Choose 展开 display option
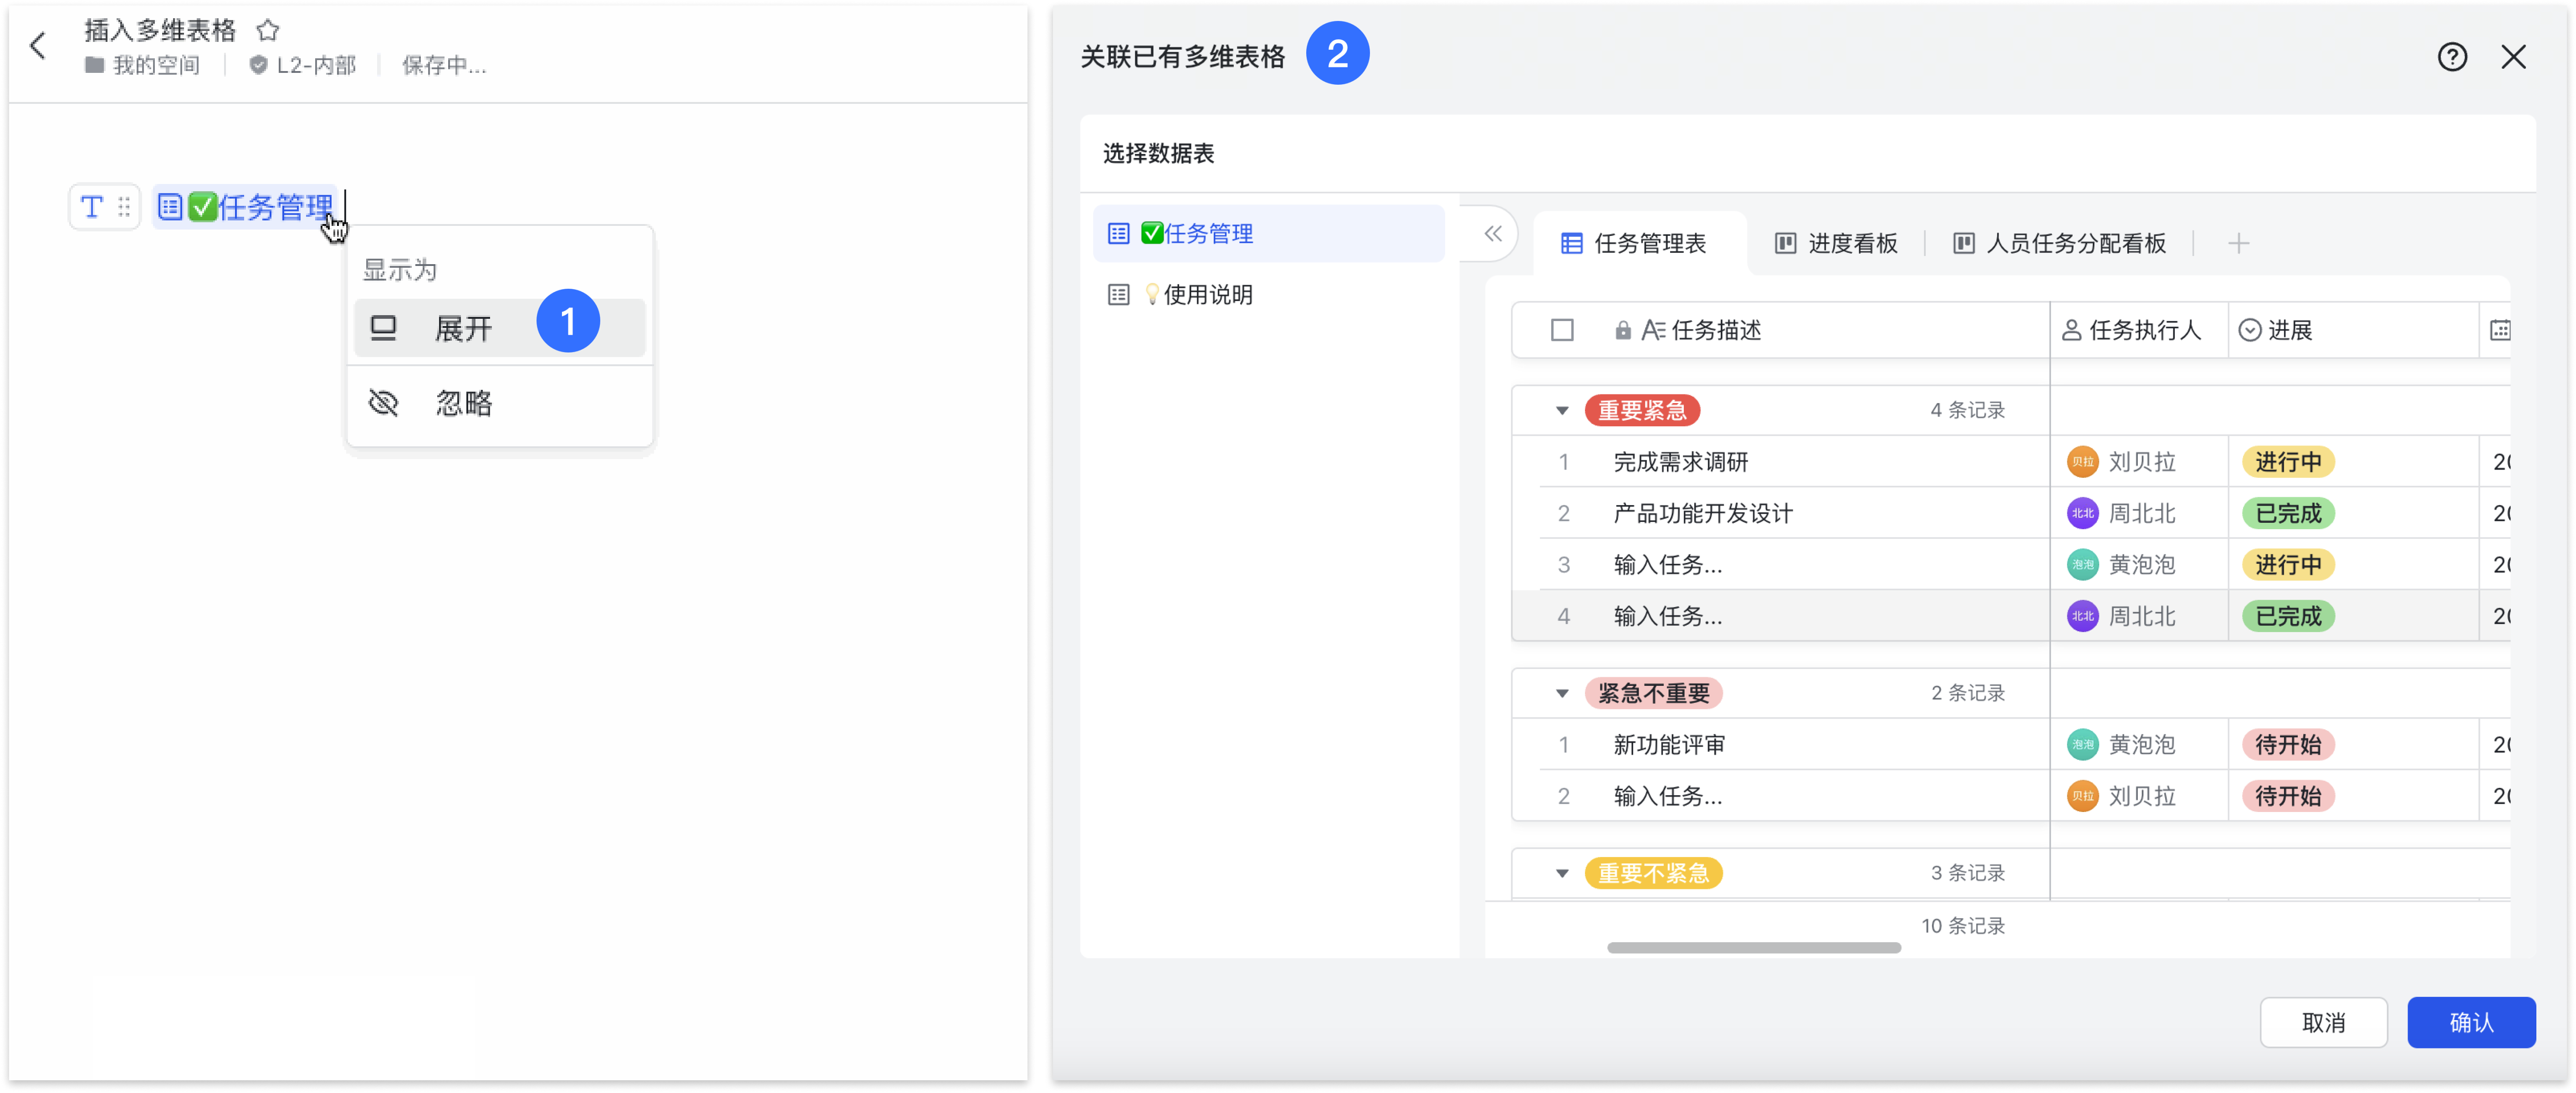 [x=500, y=328]
